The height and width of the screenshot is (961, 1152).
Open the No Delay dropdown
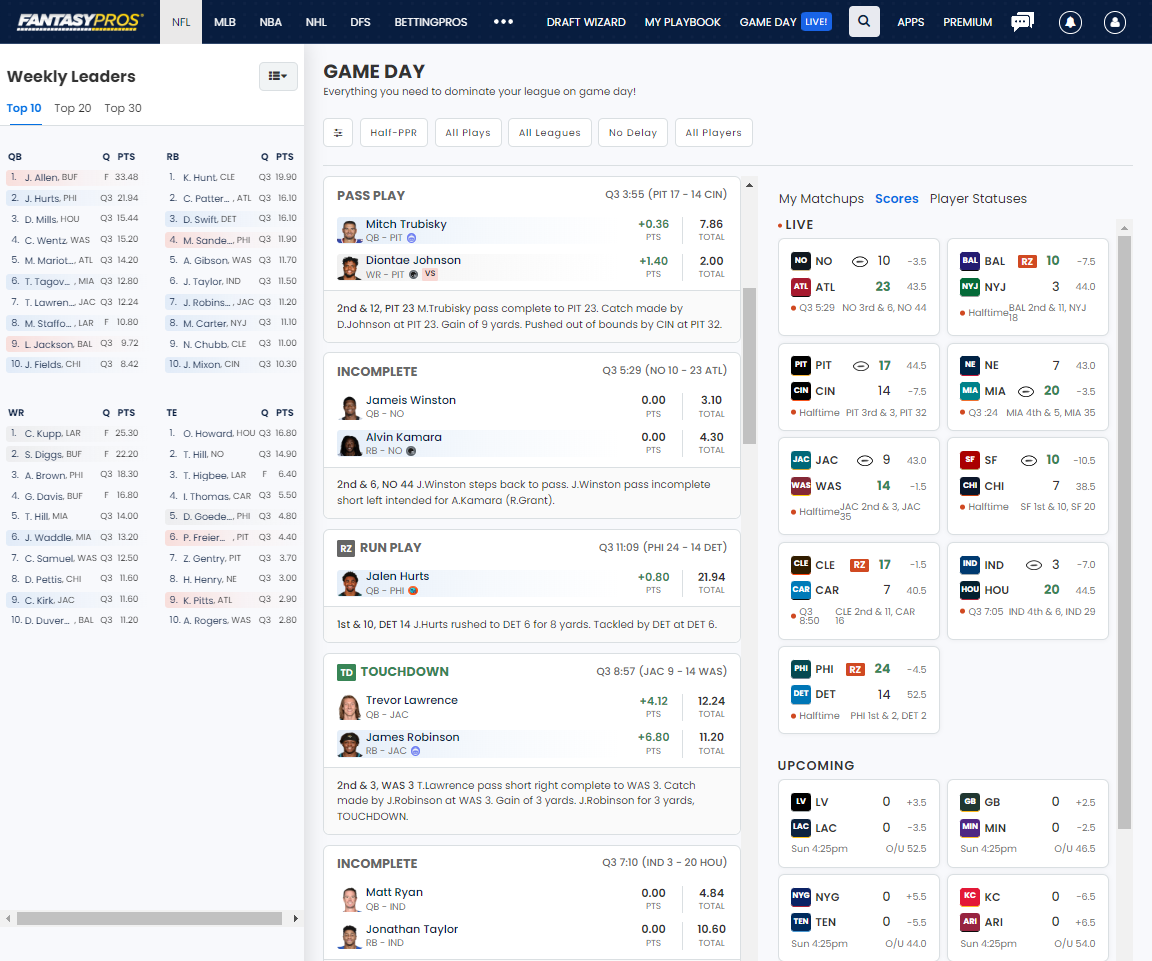pyautogui.click(x=633, y=133)
